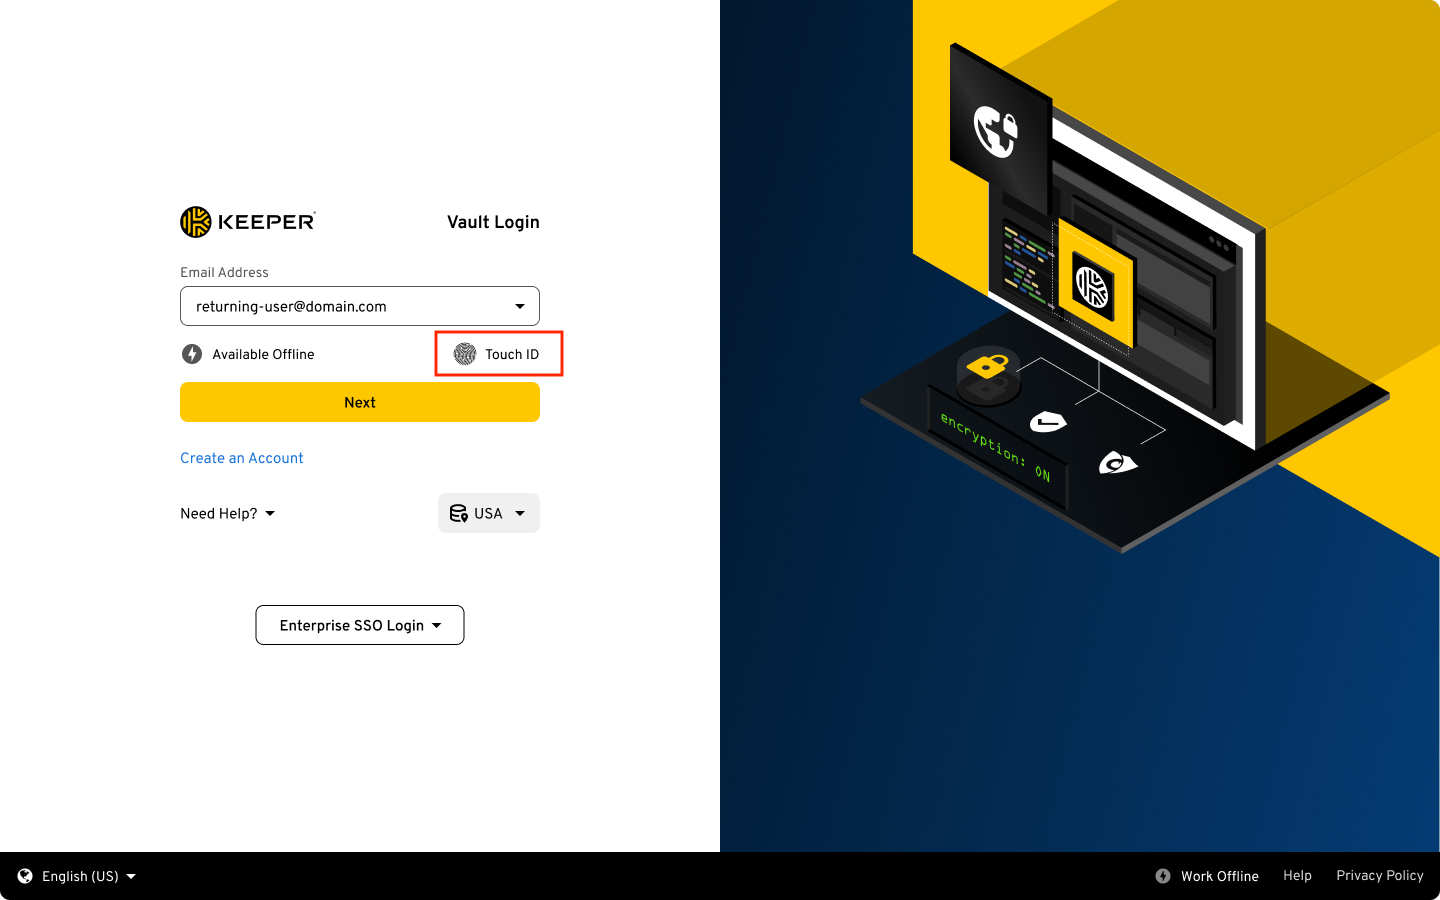Click the Available Offline lightning icon
The height and width of the screenshot is (900, 1440).
coord(192,354)
